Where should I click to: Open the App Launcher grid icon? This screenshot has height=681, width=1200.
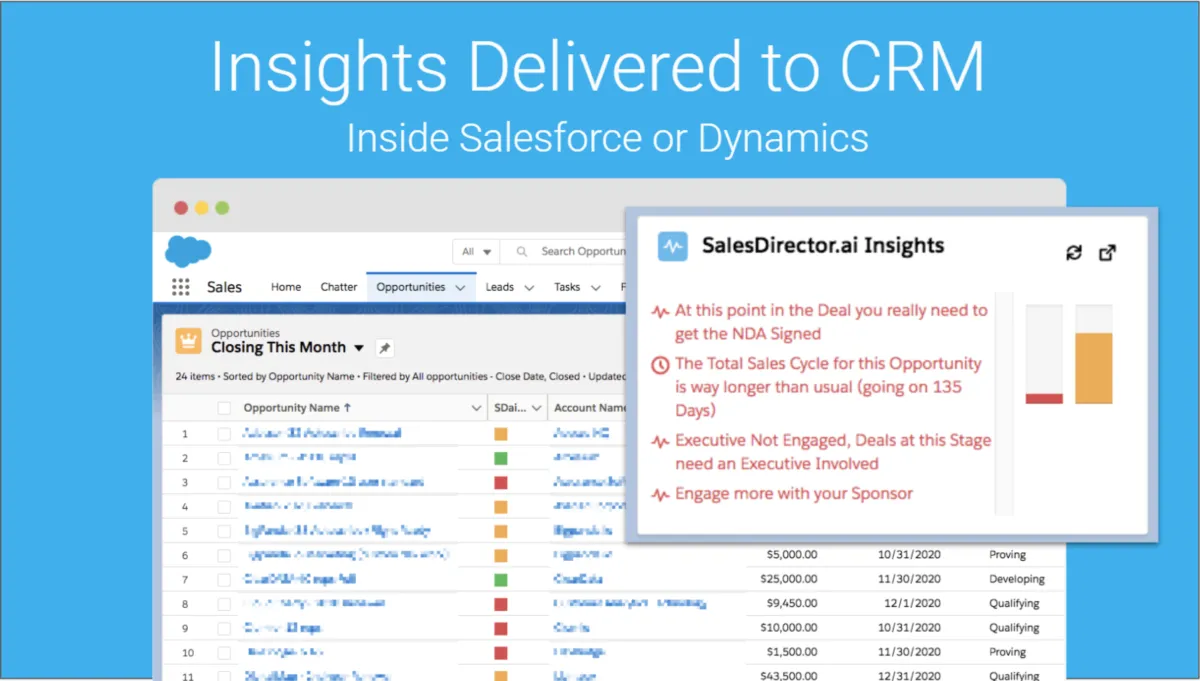181,287
